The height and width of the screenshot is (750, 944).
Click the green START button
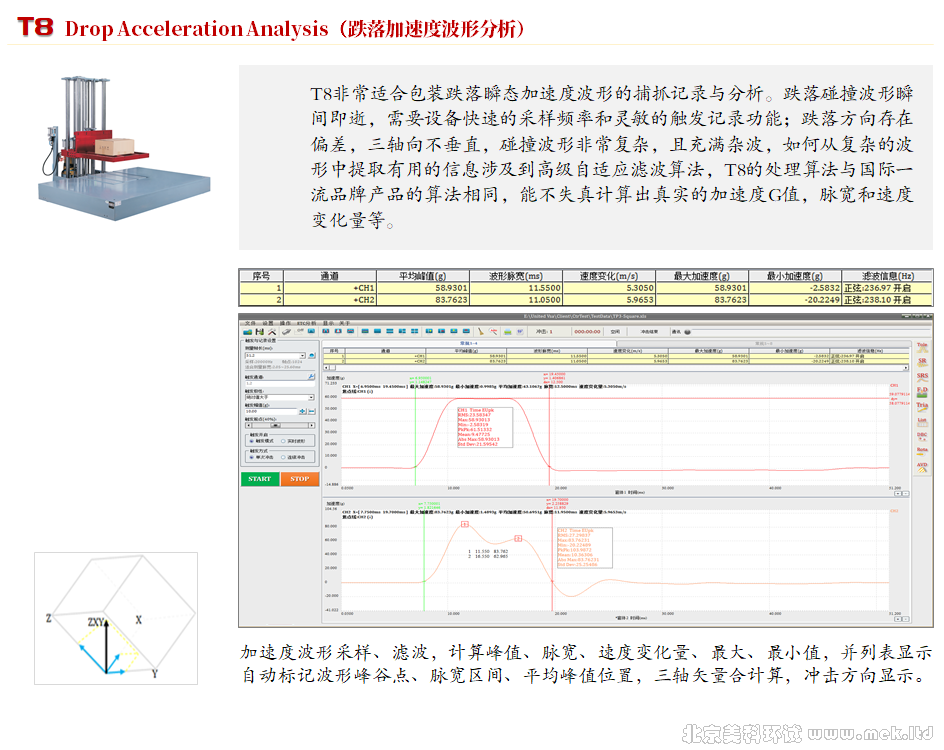pyautogui.click(x=260, y=479)
